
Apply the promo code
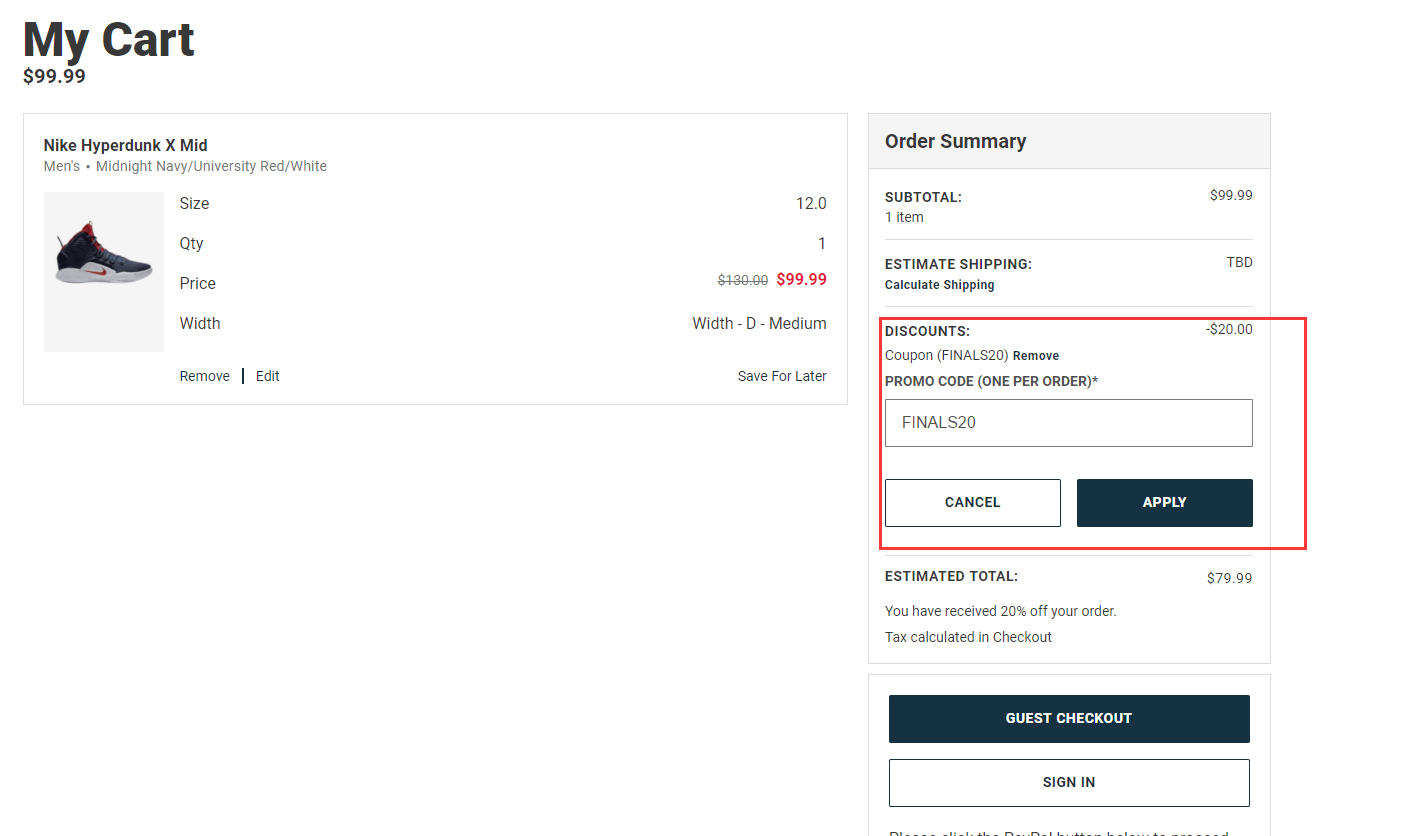click(x=1165, y=503)
